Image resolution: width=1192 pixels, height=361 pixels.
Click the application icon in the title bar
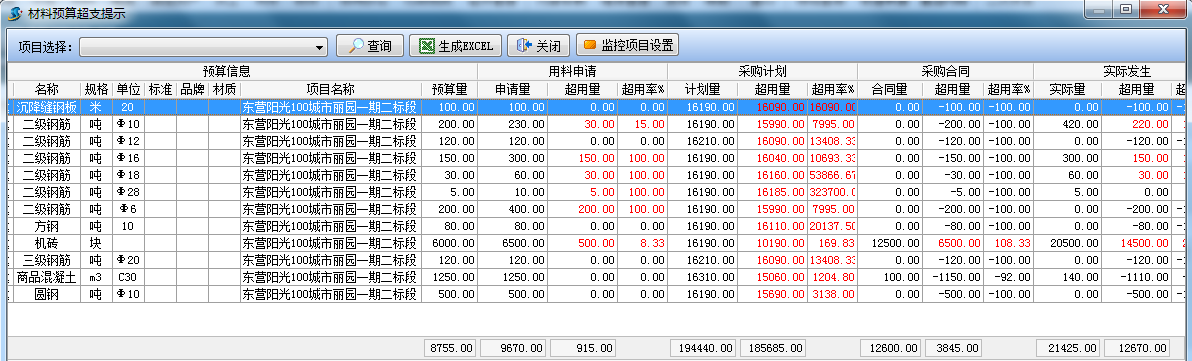coord(15,13)
